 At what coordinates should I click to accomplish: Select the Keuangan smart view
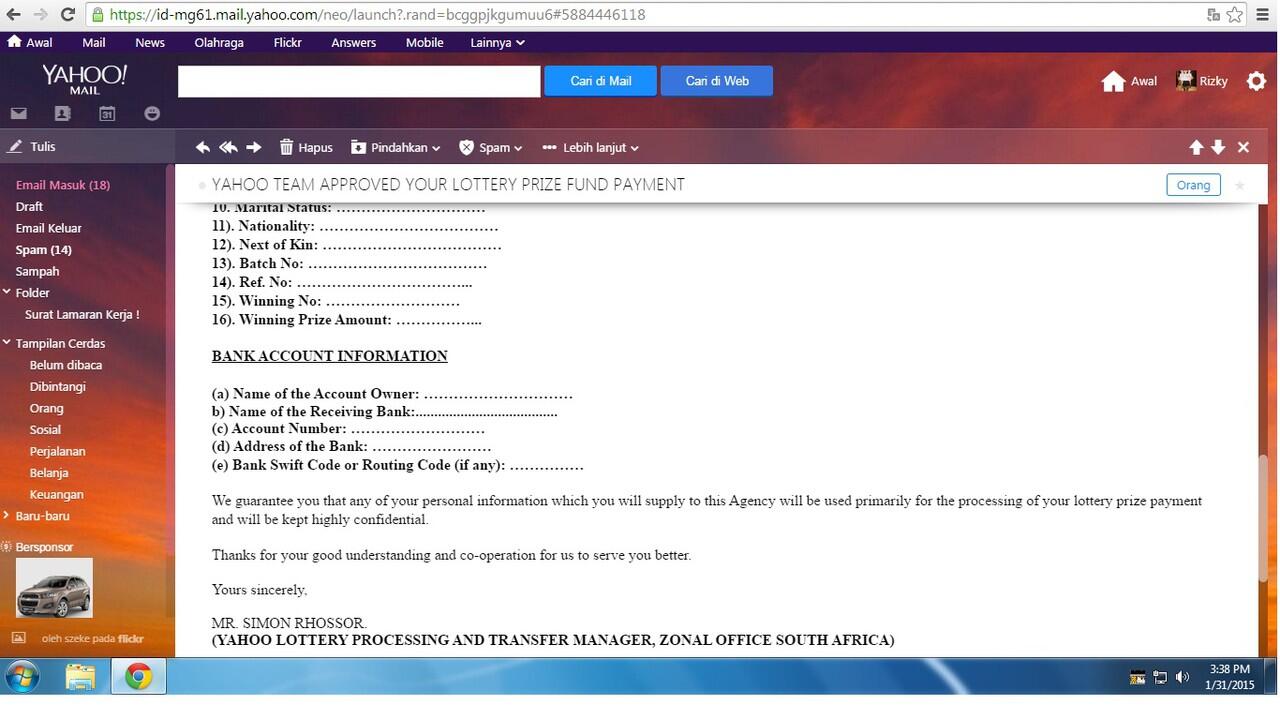pos(56,494)
